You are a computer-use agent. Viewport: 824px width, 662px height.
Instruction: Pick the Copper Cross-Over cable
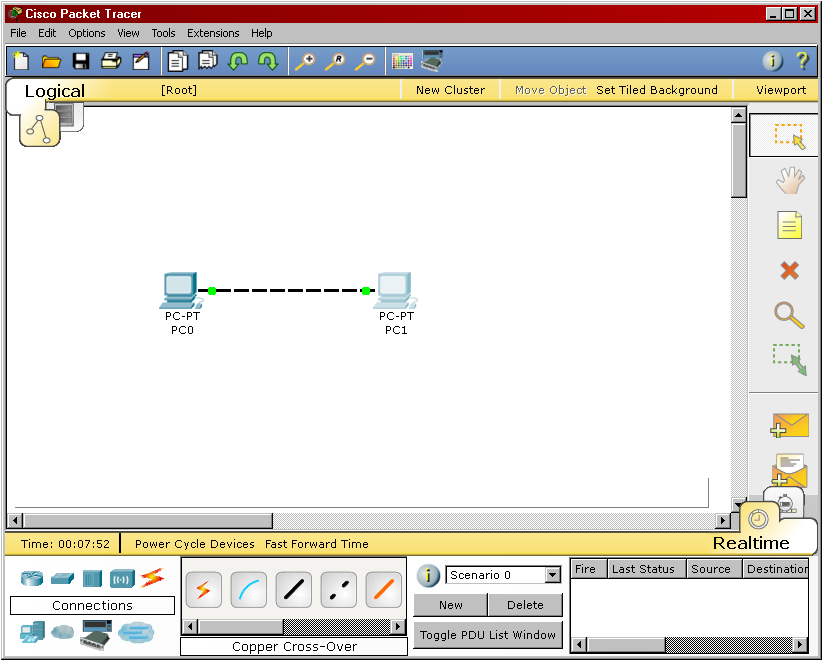[x=338, y=590]
